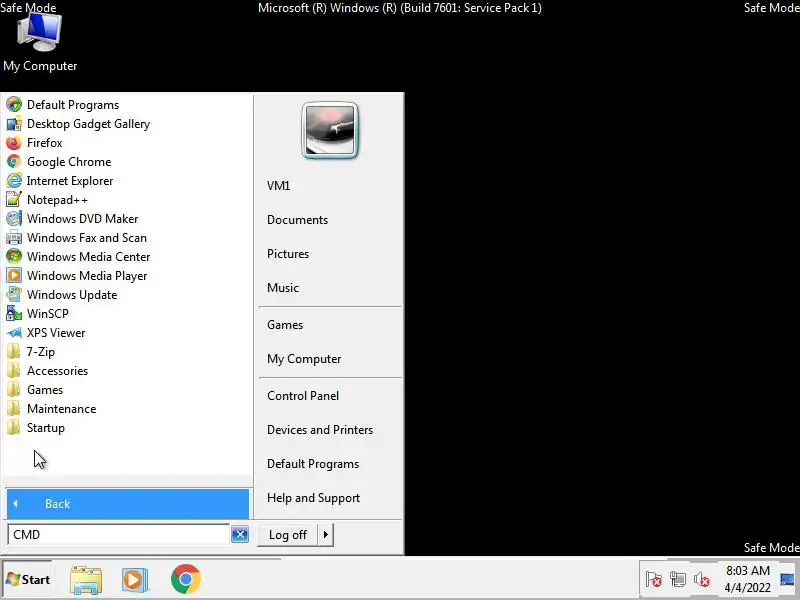Screen dimensions: 800x600
Task: Open Windows Fax and Scan icon
Action: click(x=14, y=238)
